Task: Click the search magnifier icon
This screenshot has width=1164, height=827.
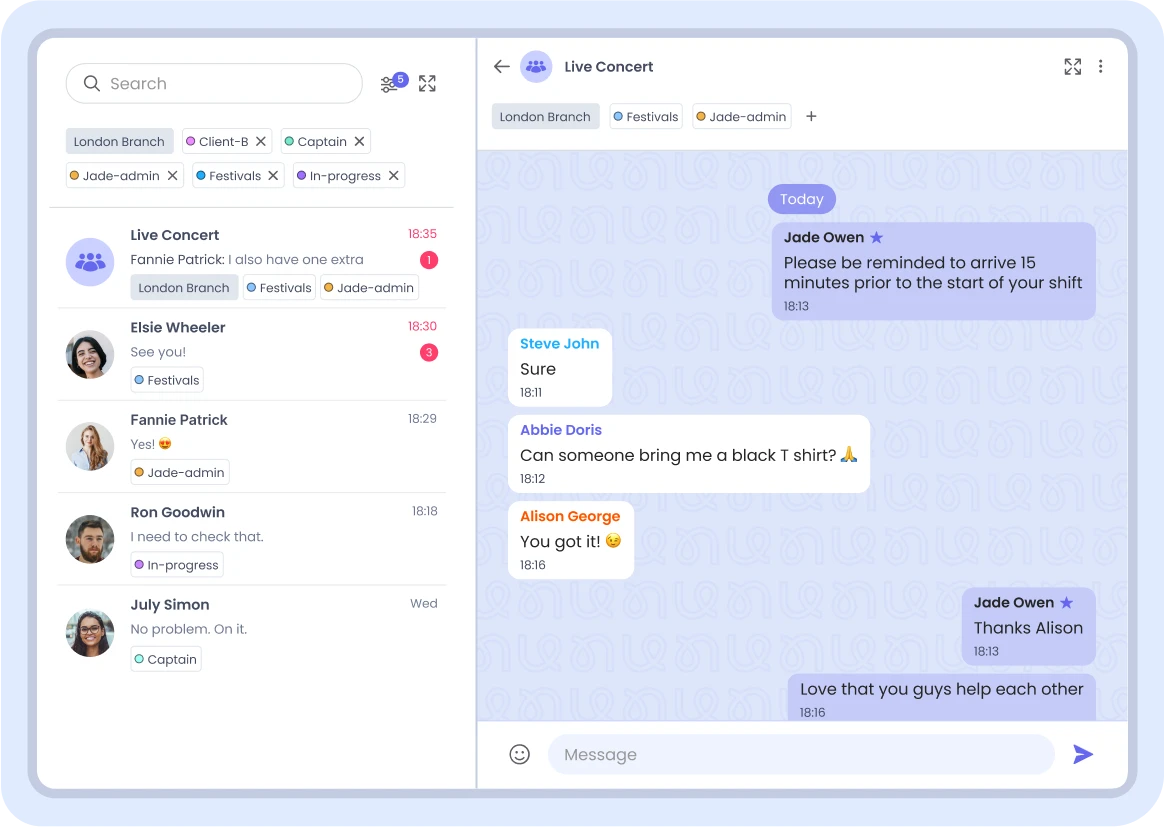Action: point(91,84)
